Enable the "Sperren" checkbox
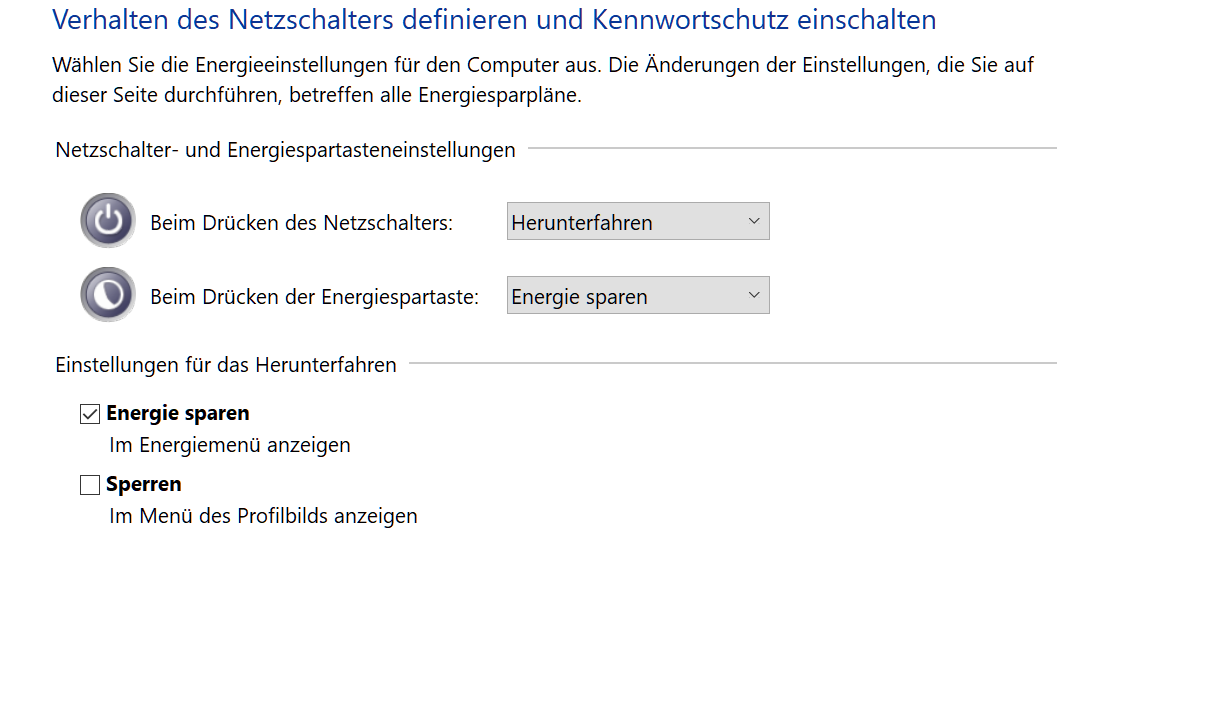Viewport: 1230px width, 703px height. [x=90, y=485]
